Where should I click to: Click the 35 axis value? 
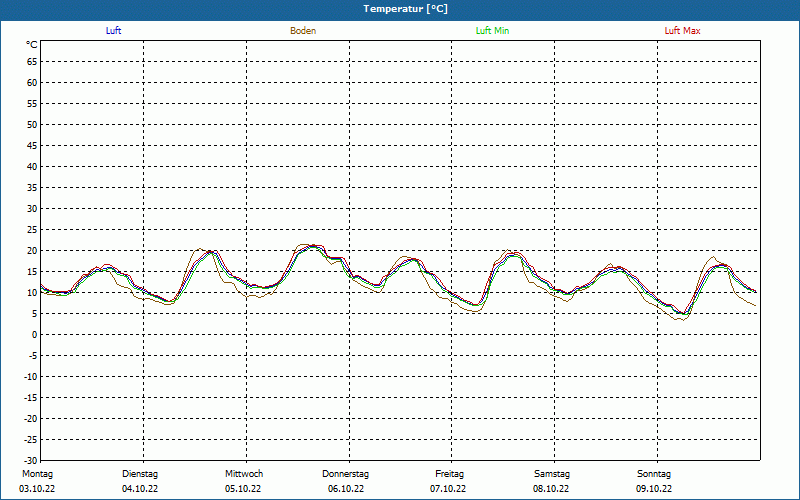pyautogui.click(x=32, y=188)
